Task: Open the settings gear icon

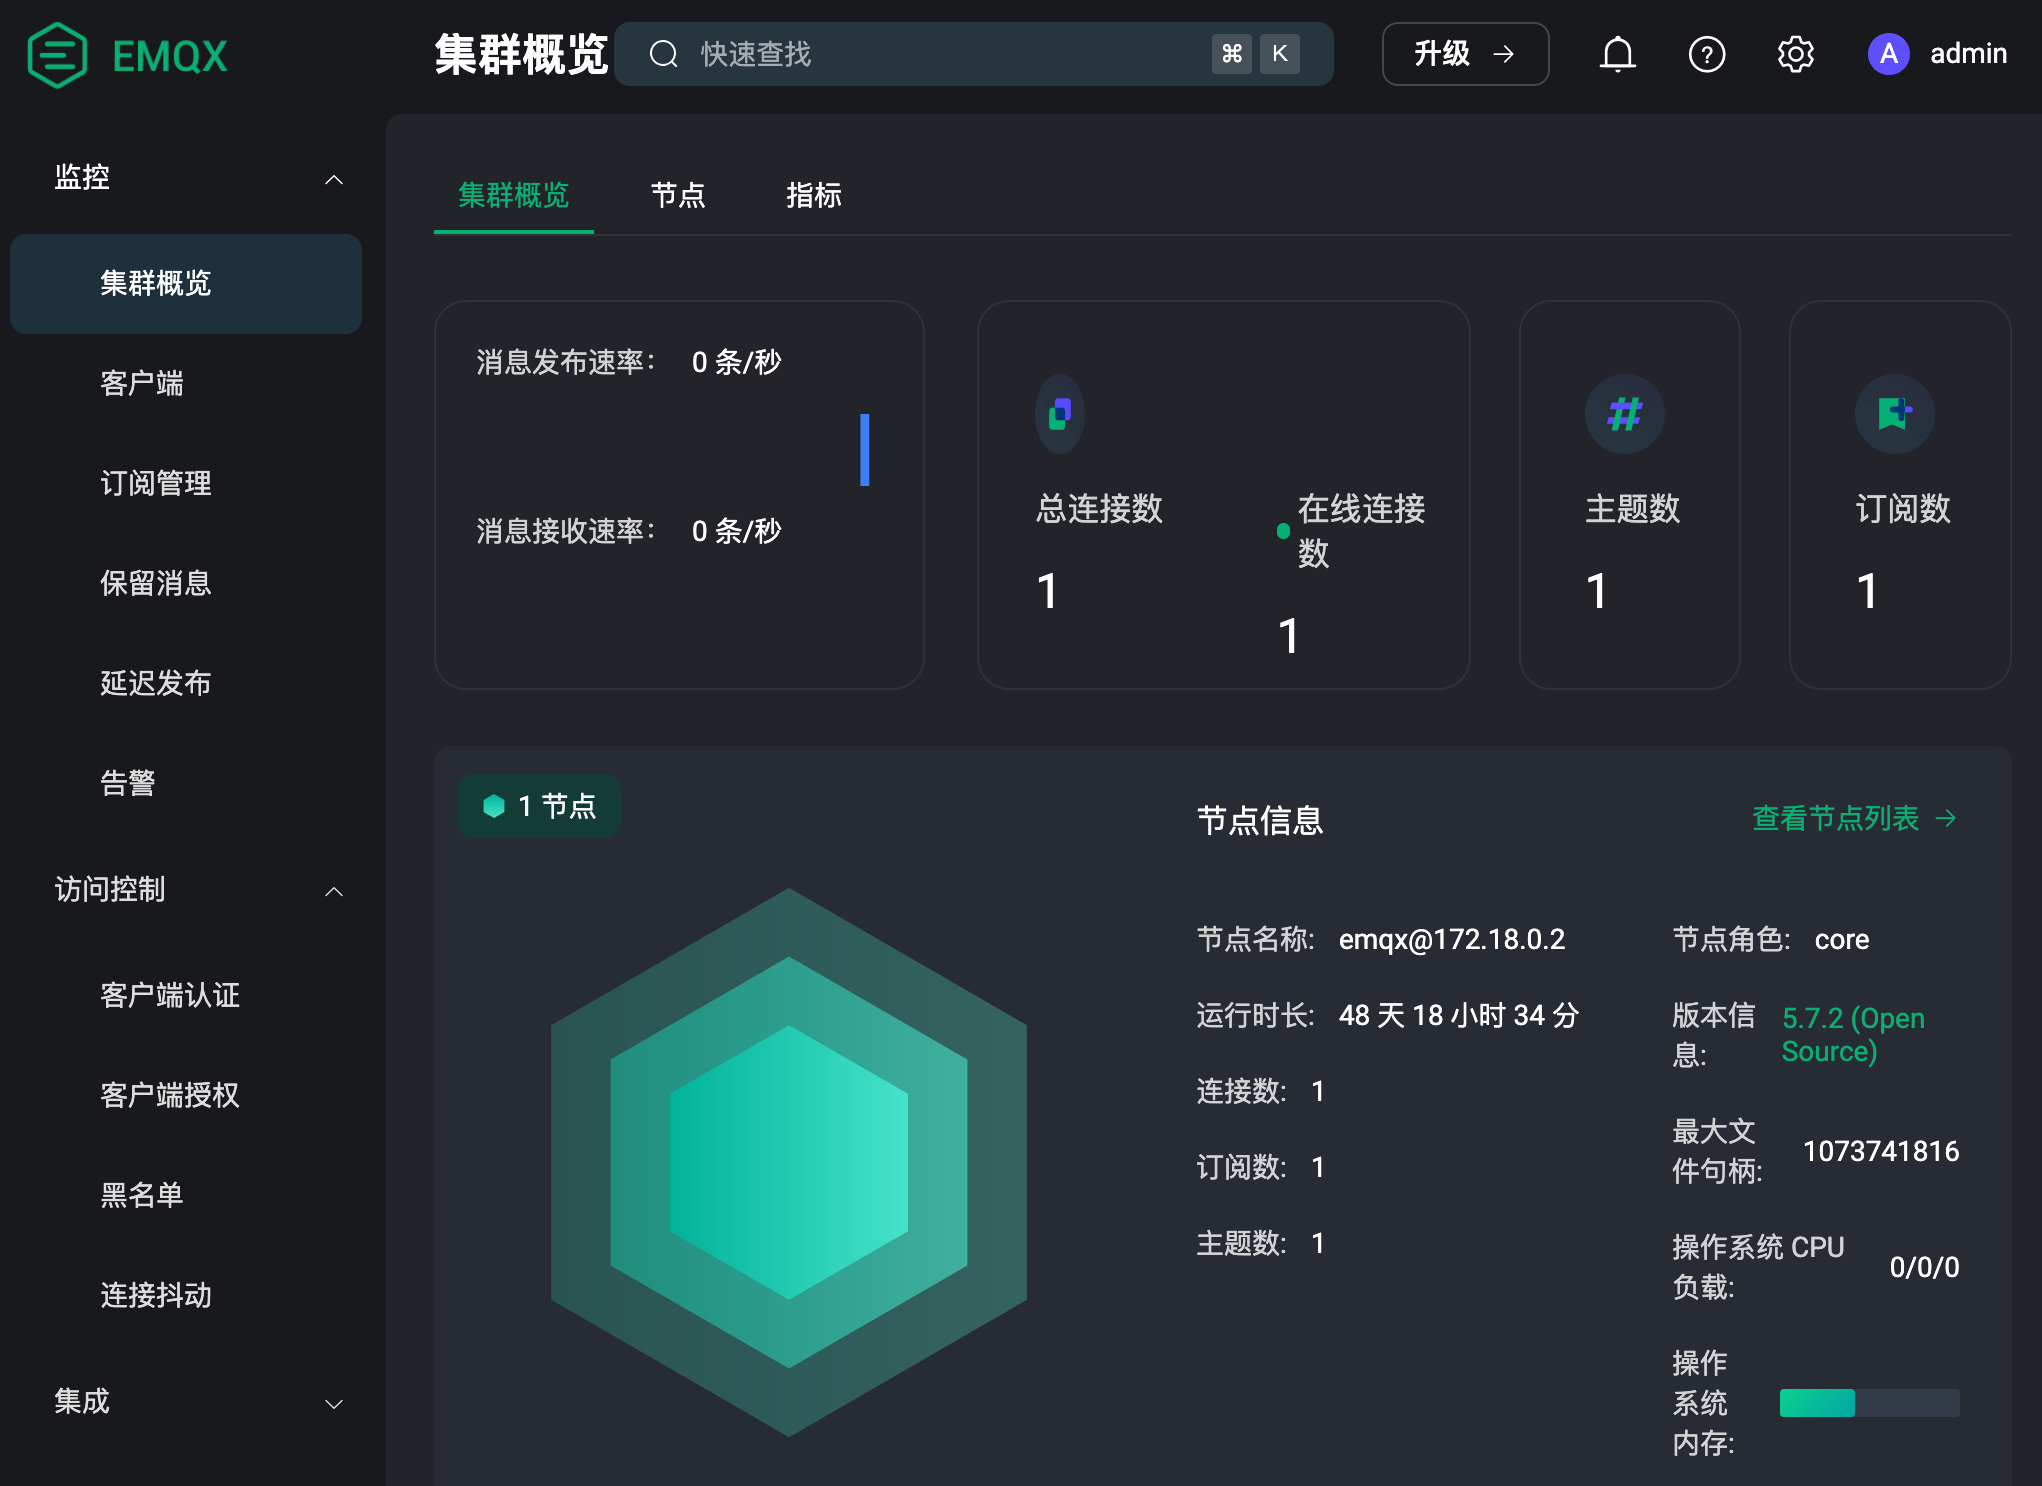Action: click(1795, 54)
